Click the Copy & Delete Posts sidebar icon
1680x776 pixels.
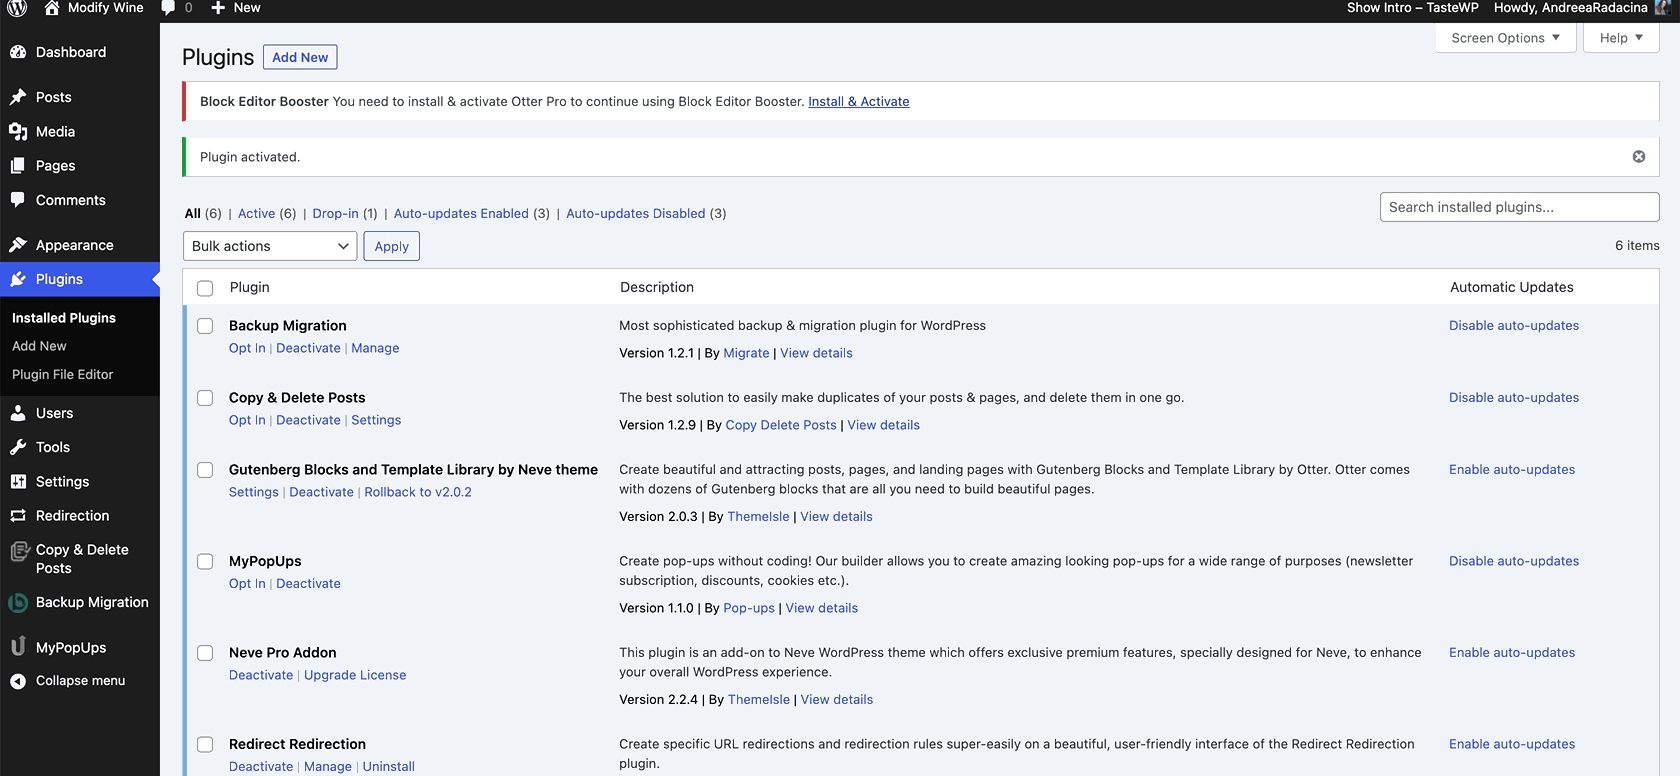point(19,551)
